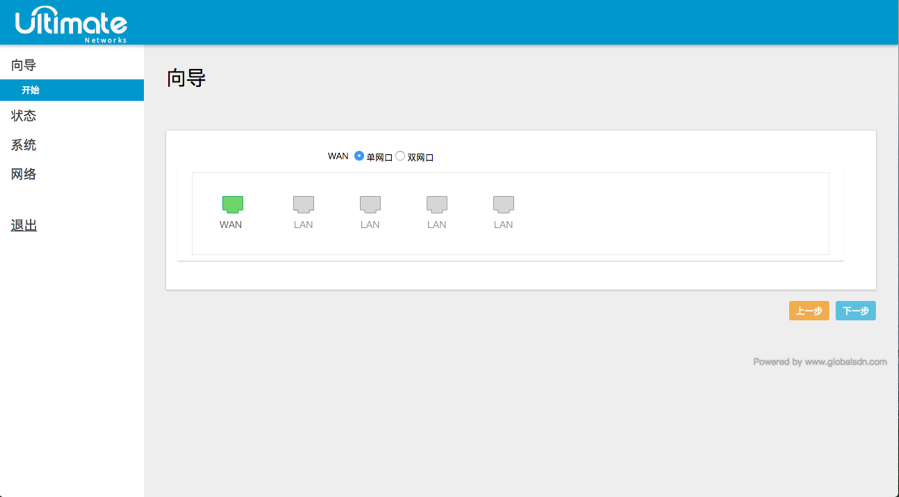Choose the 双网口 radio option
Viewport: 899px width, 497px height.
tap(400, 156)
